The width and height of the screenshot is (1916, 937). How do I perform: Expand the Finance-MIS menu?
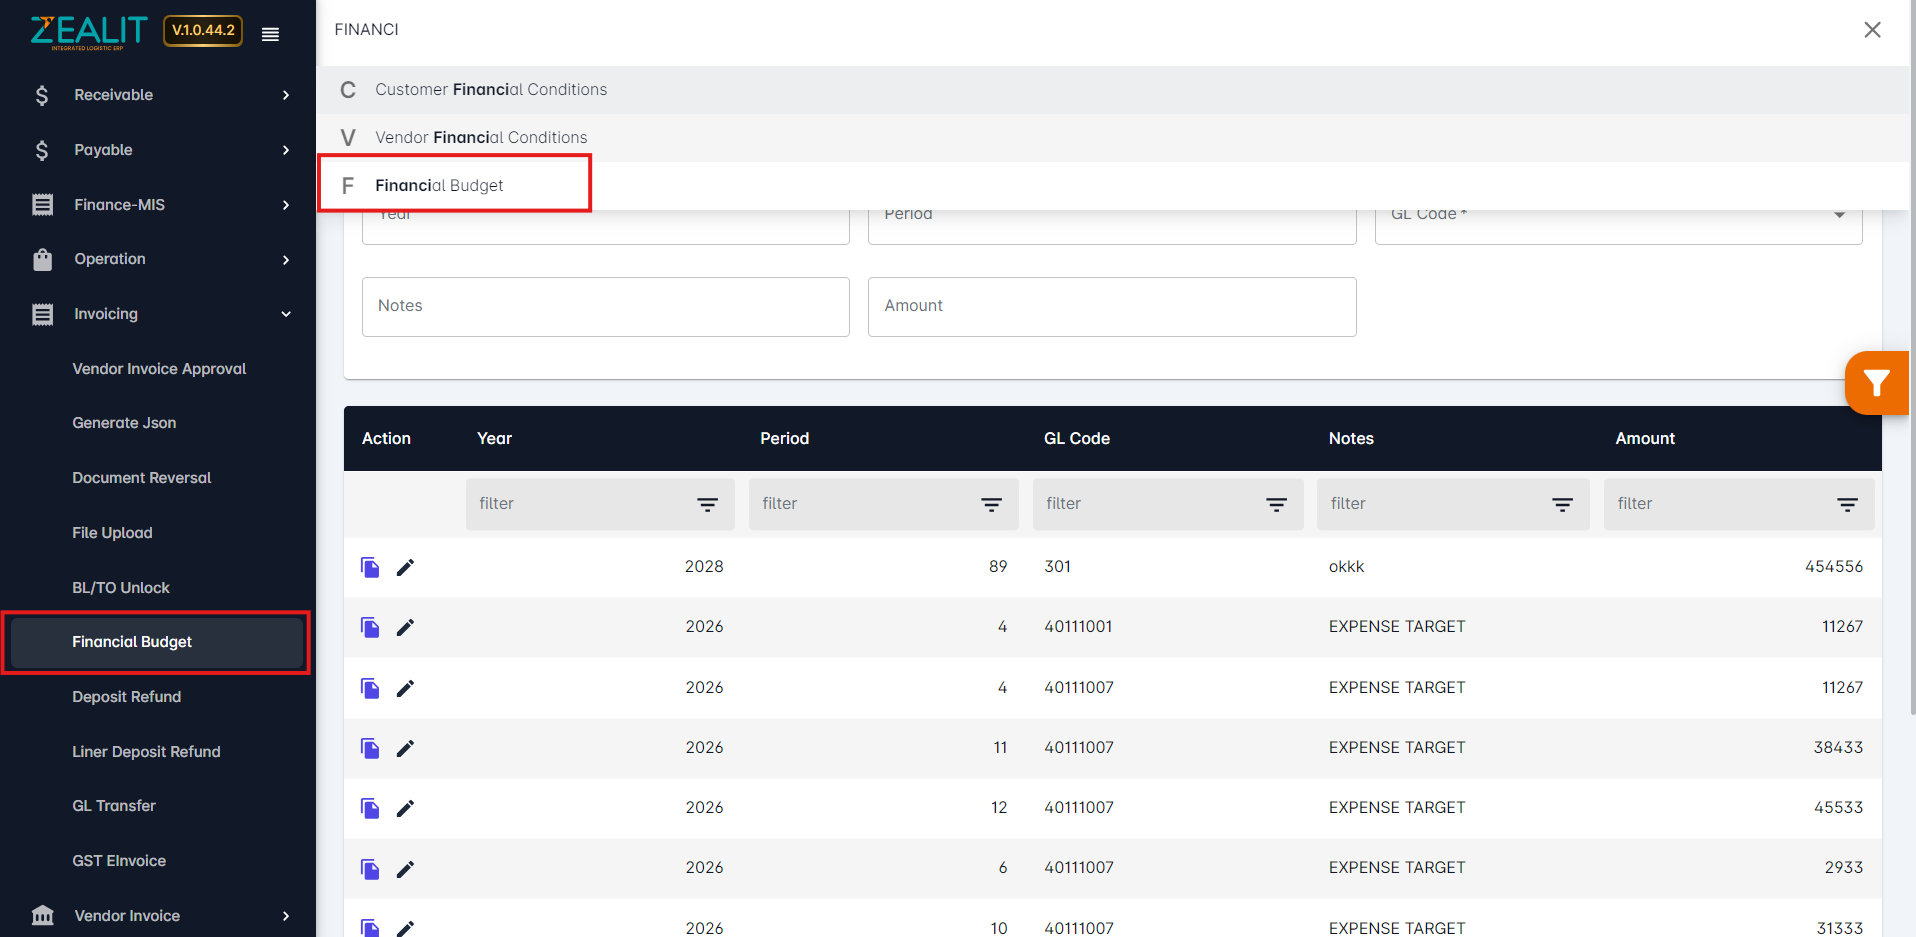(160, 205)
